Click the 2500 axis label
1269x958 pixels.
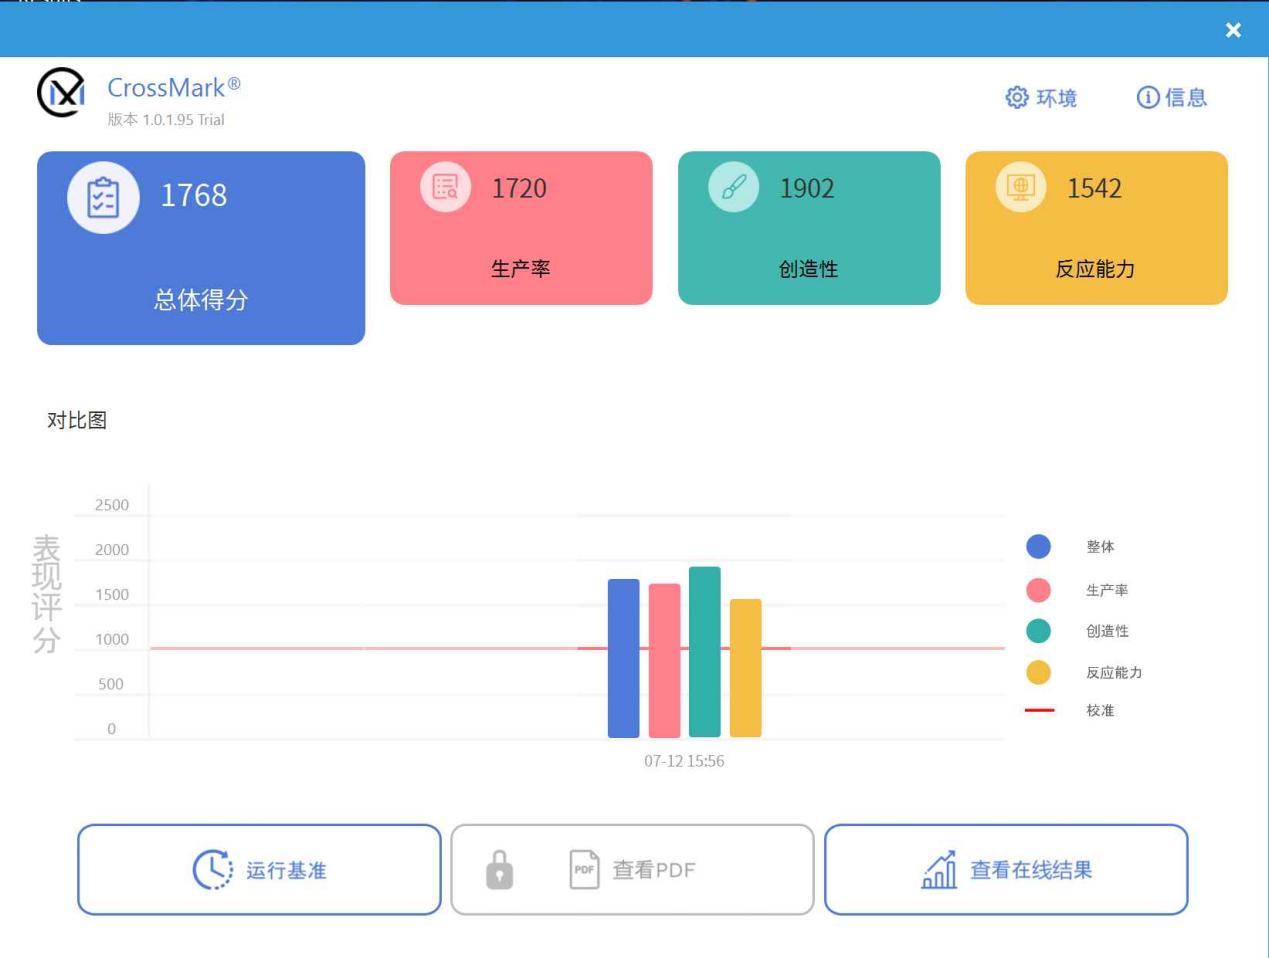coord(112,505)
